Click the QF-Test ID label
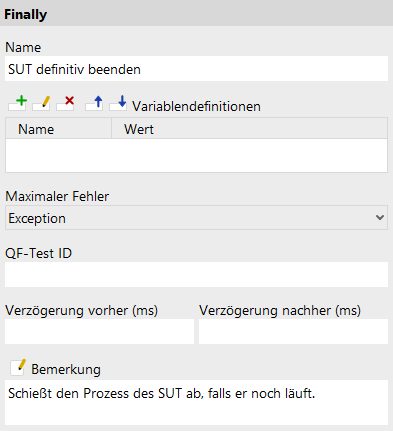 (39, 253)
